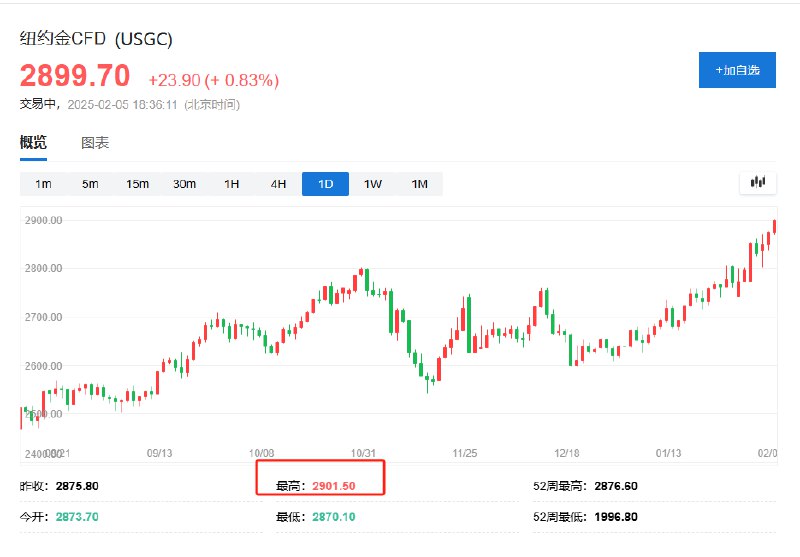Switch chart to 1H interval
This screenshot has height=557, width=800.
click(232, 184)
